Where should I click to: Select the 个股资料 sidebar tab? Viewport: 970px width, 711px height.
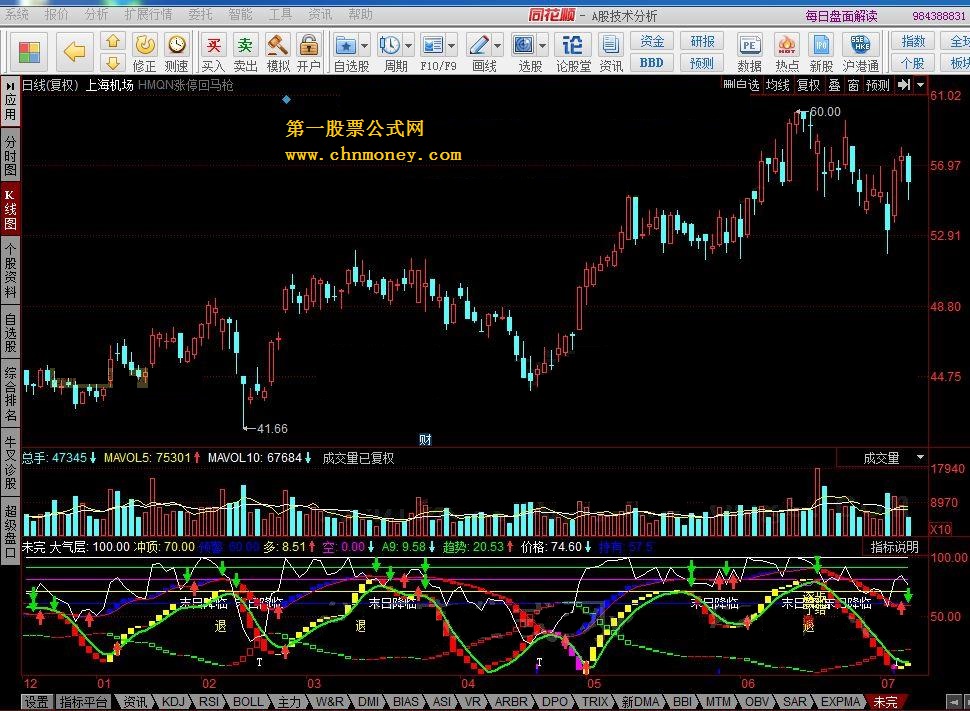click(10, 270)
